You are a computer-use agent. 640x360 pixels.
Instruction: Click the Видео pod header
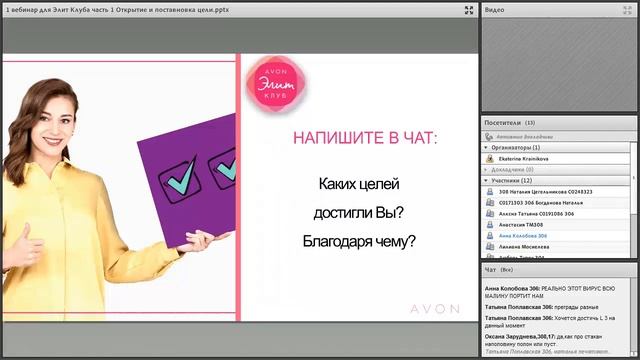point(559,10)
